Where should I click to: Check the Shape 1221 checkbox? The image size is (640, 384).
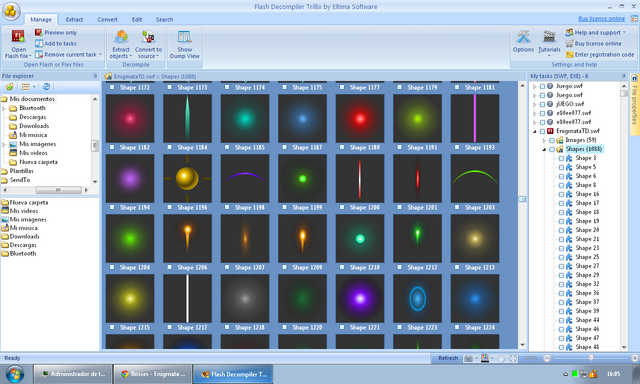pos(342,327)
